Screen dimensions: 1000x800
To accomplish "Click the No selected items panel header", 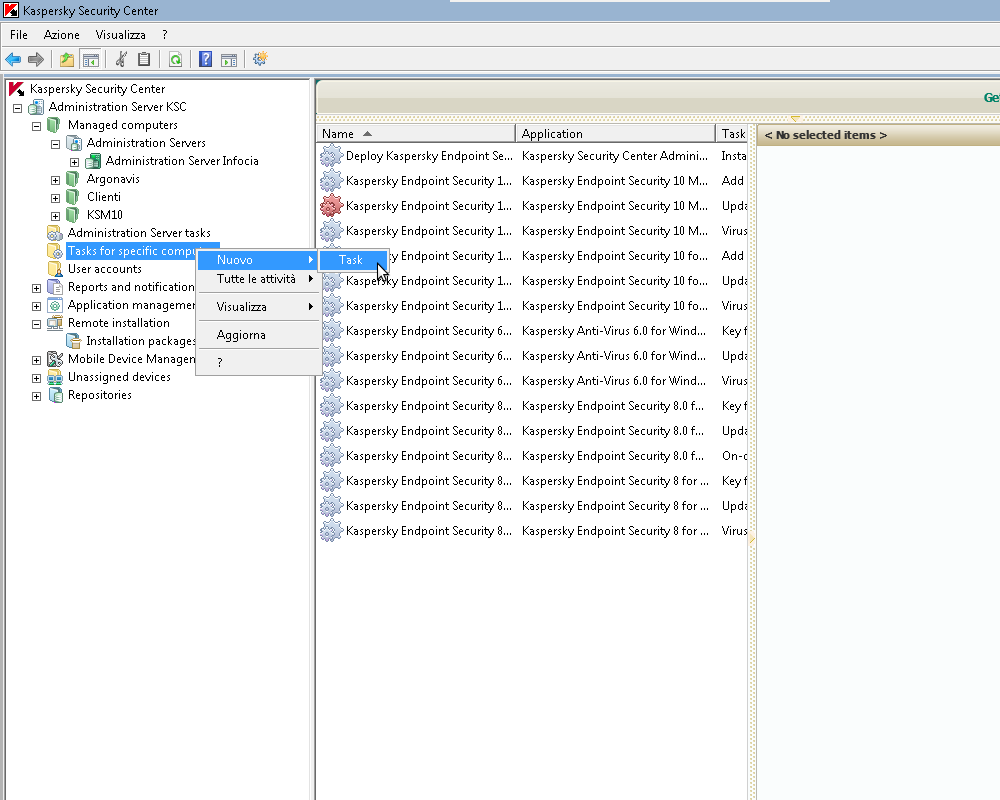I will coord(878,135).
